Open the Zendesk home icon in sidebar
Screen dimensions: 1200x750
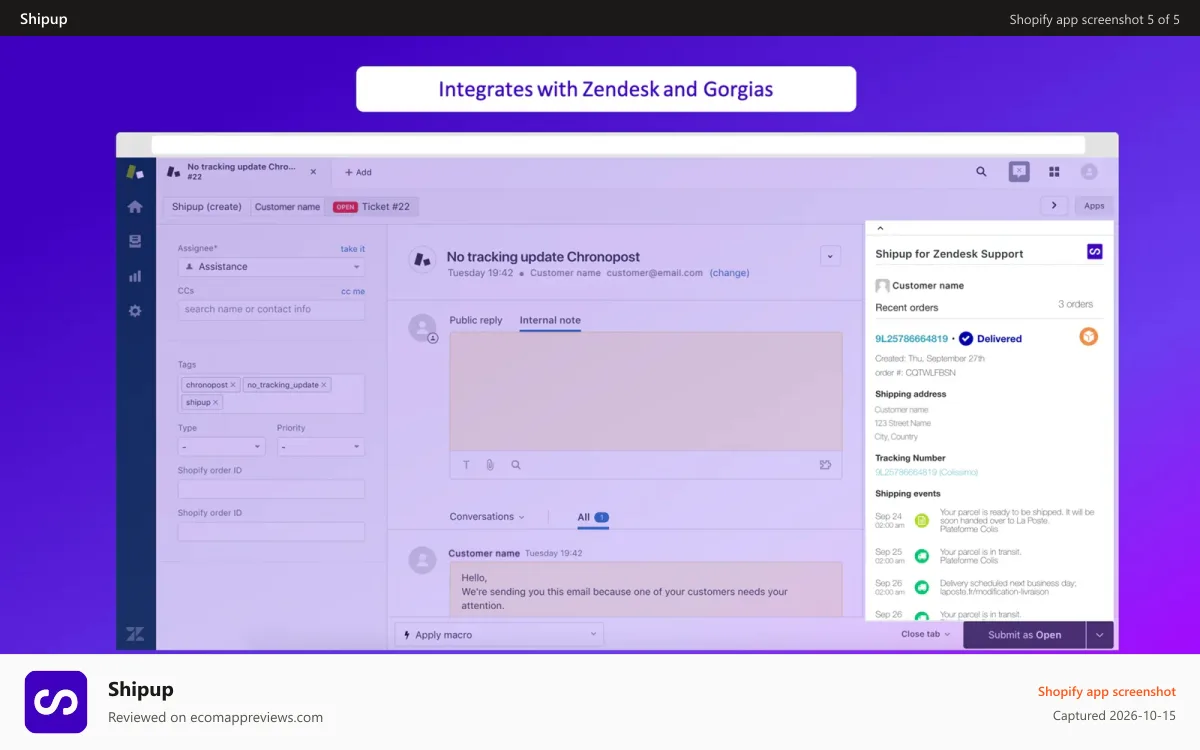point(135,207)
